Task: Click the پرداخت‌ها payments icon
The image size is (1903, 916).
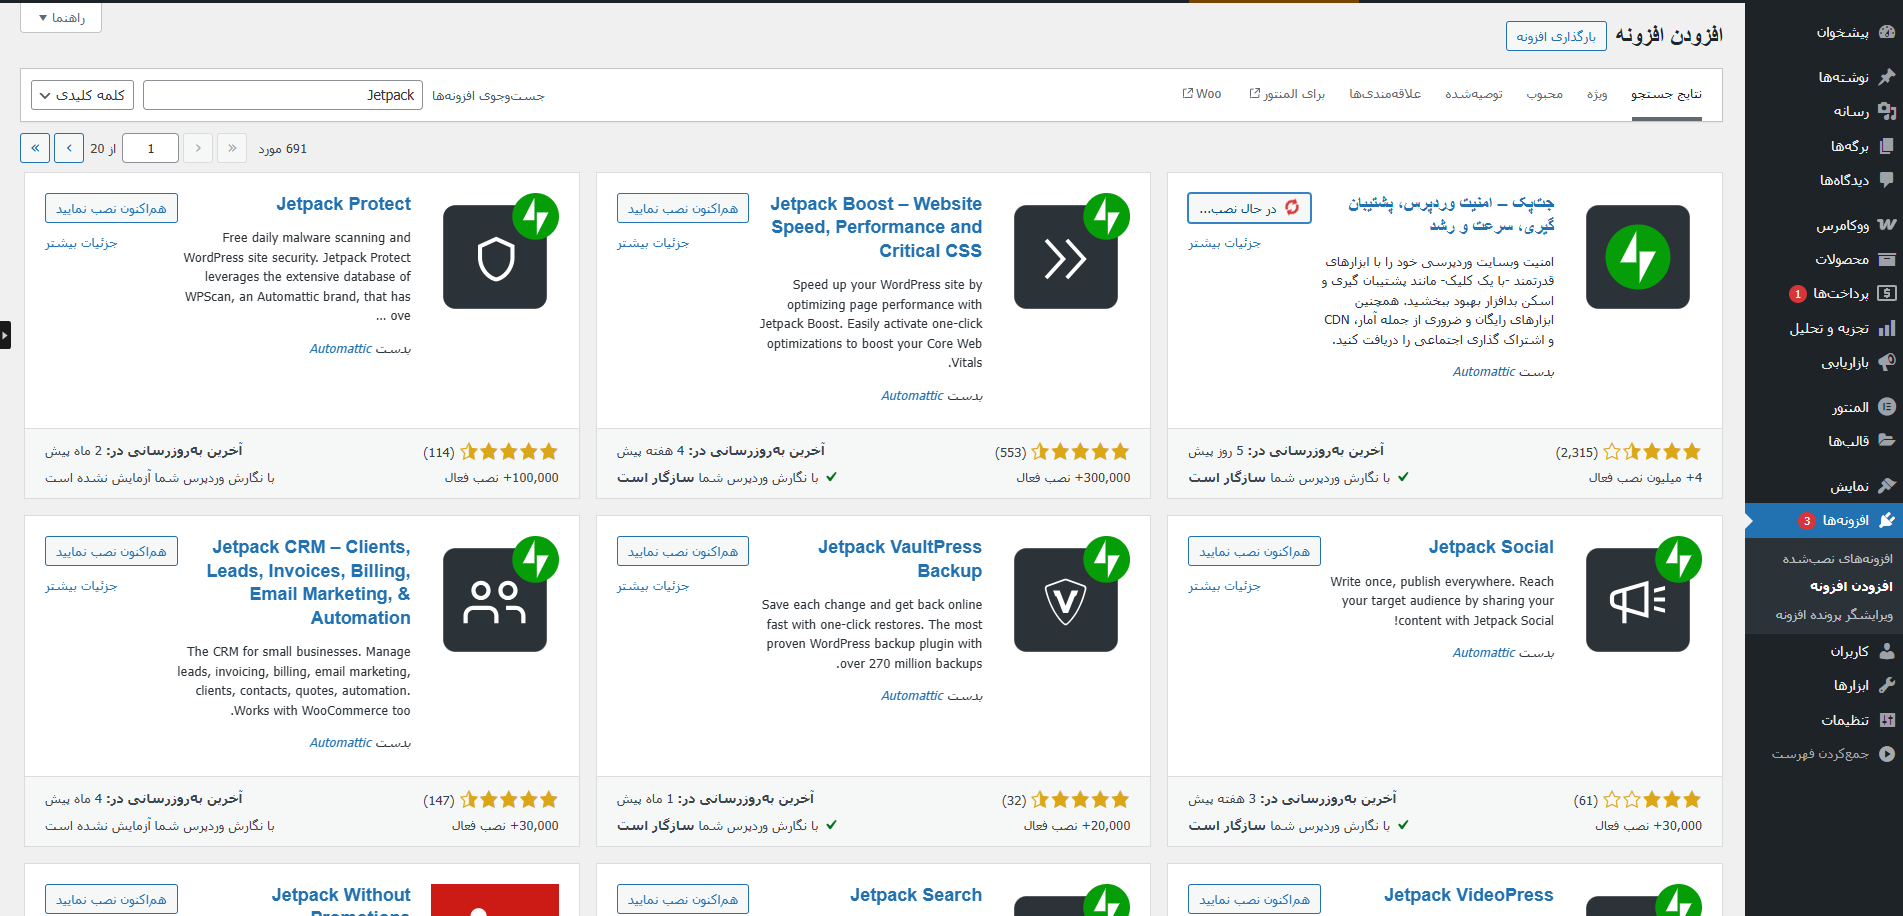Action: coord(1886,293)
